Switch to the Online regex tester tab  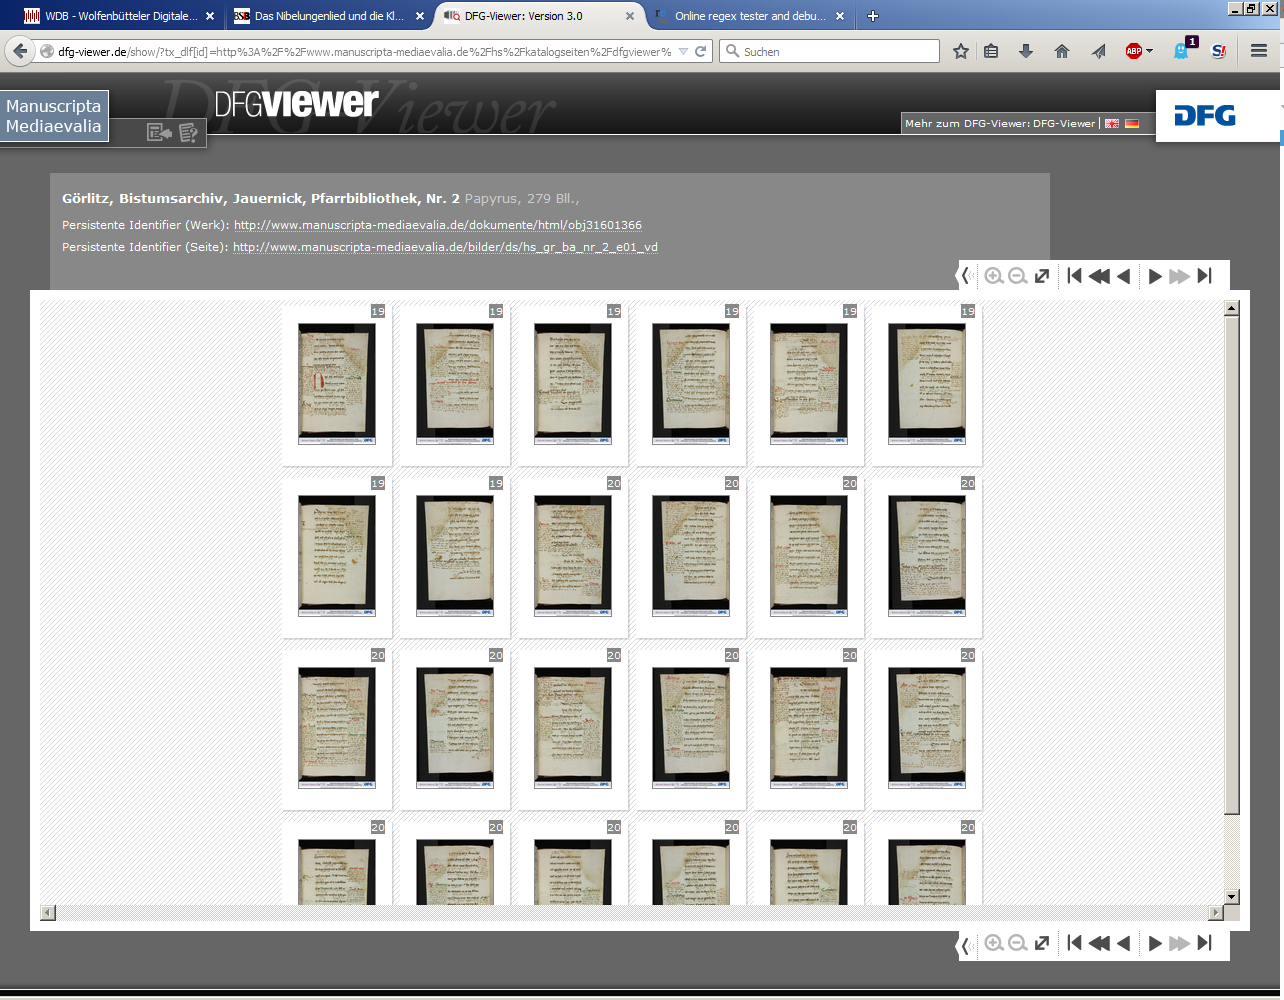(749, 16)
